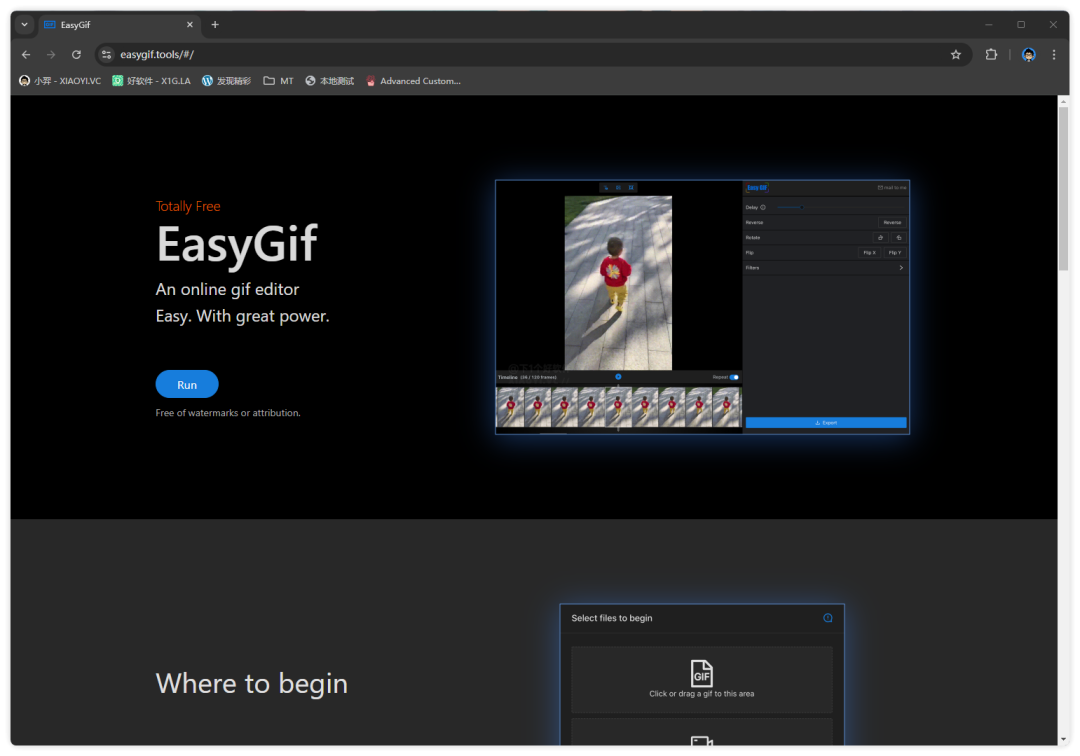Click the mail to me envelope icon
The image size is (1080, 756).
coord(880,187)
